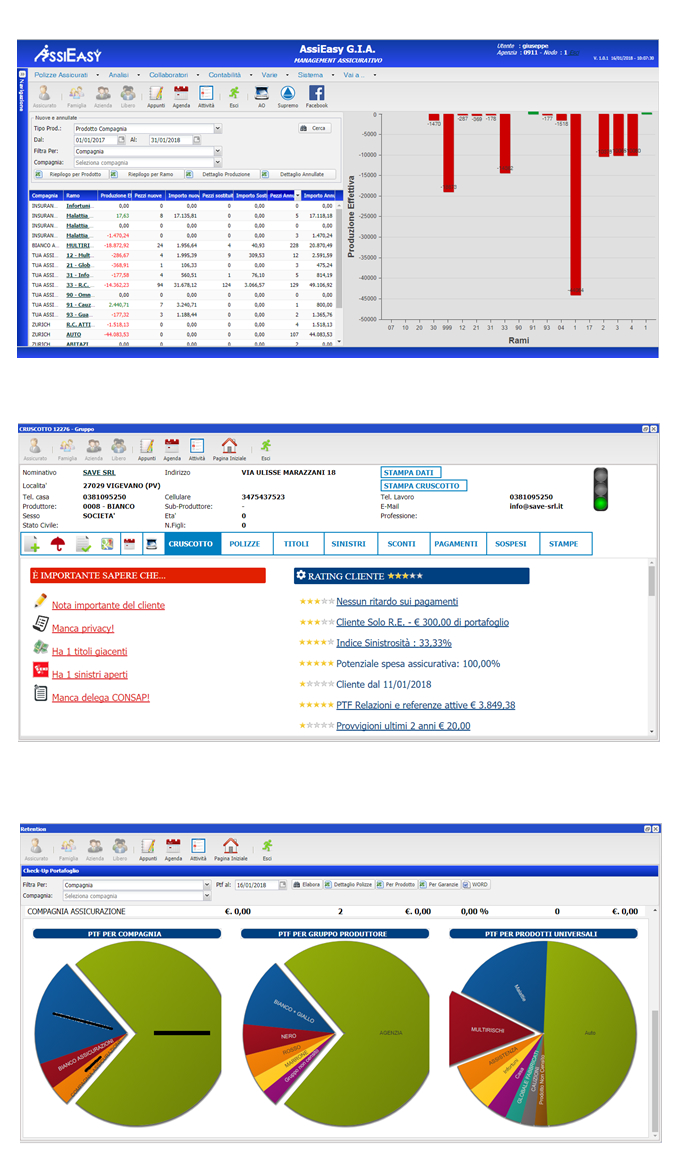Open Indice Sinistrosità 33,33% link
This screenshot has height=1150, width=700.
(394, 643)
